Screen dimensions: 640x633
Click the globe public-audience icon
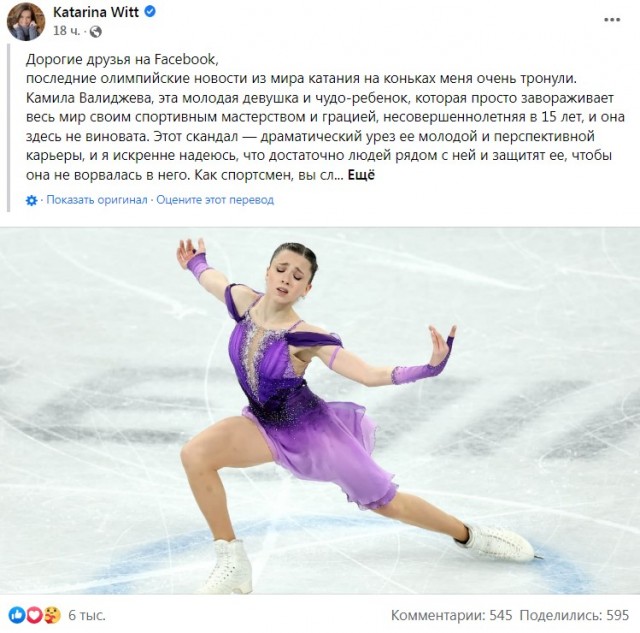[x=96, y=31]
